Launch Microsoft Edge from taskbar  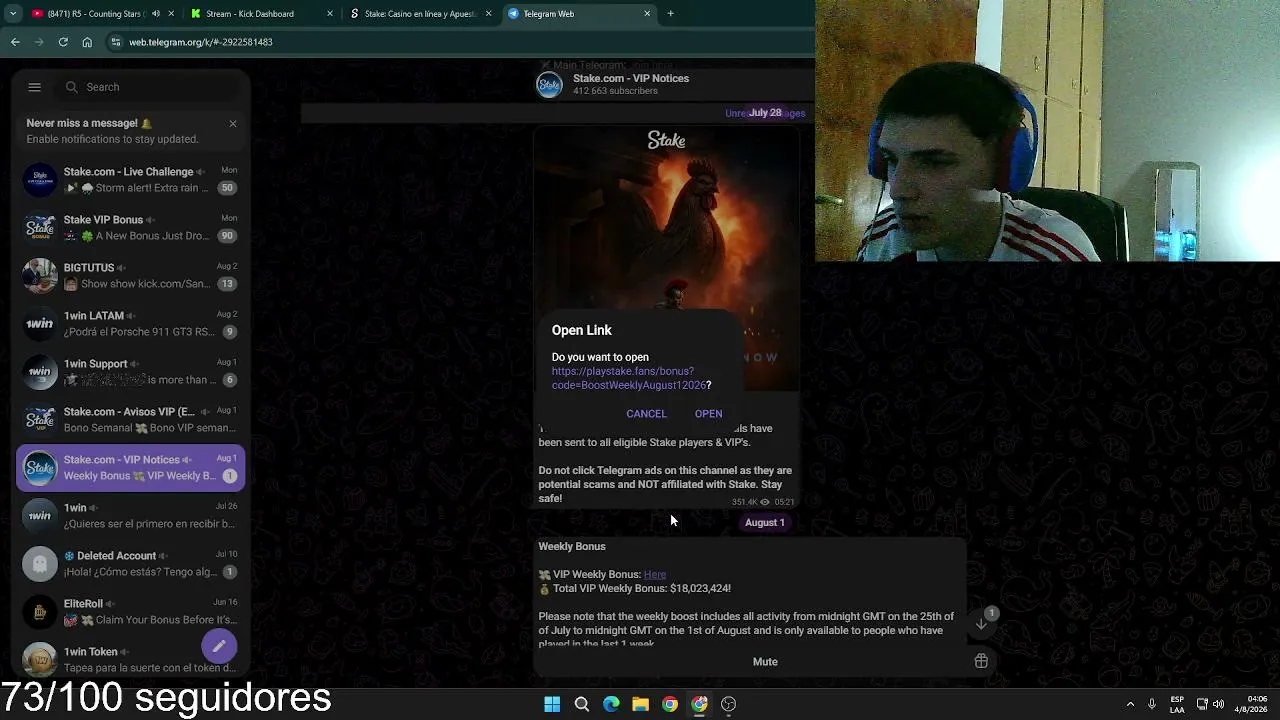(x=611, y=704)
